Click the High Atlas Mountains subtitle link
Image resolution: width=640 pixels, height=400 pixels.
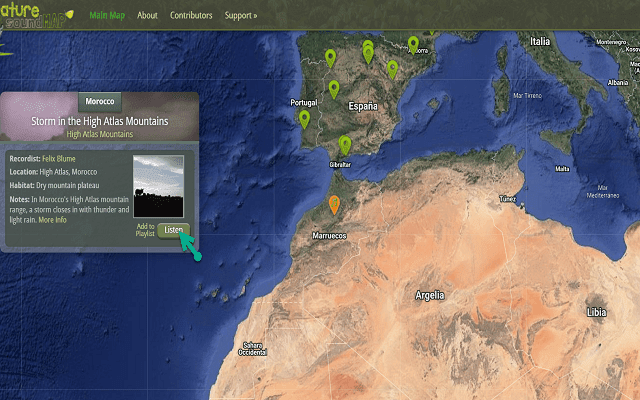100,133
